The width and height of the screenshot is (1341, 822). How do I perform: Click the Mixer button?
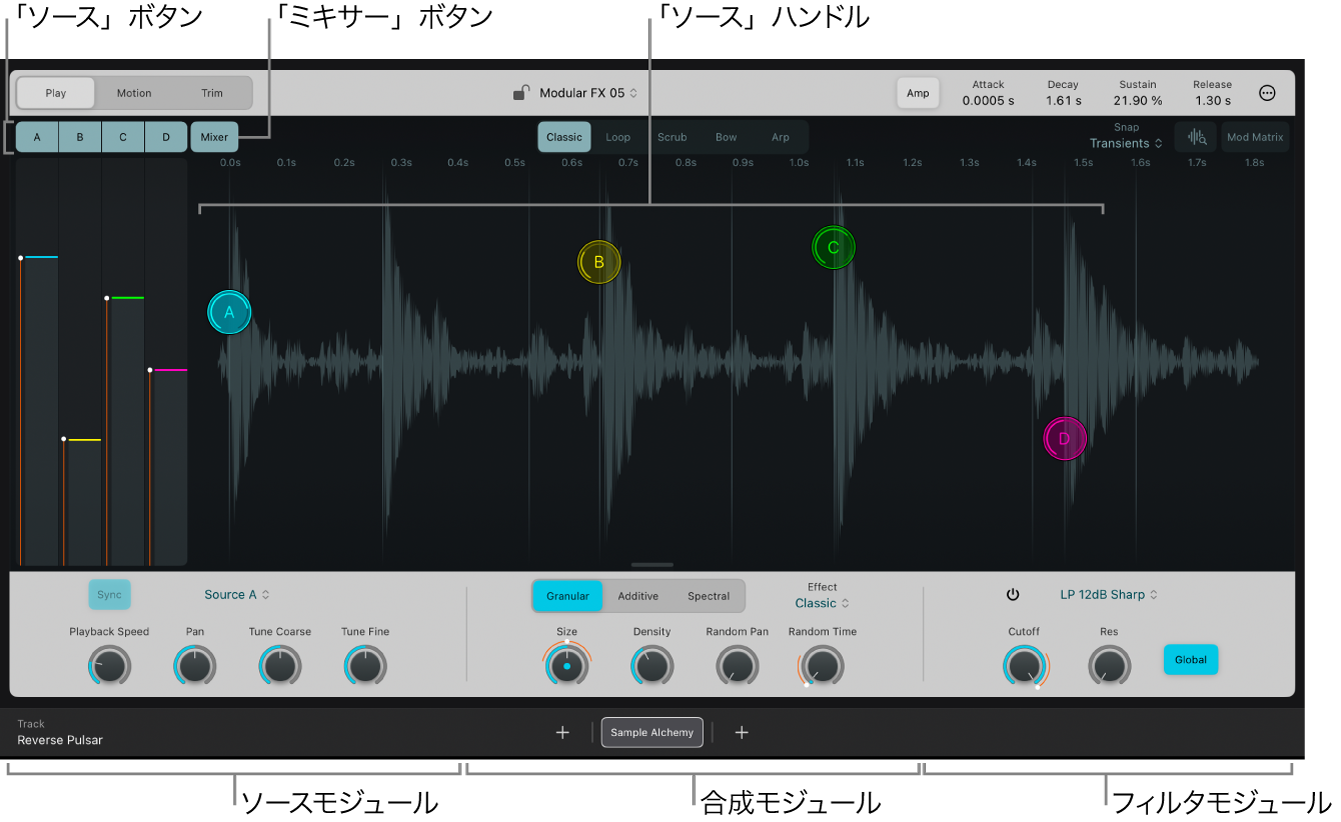[214, 137]
